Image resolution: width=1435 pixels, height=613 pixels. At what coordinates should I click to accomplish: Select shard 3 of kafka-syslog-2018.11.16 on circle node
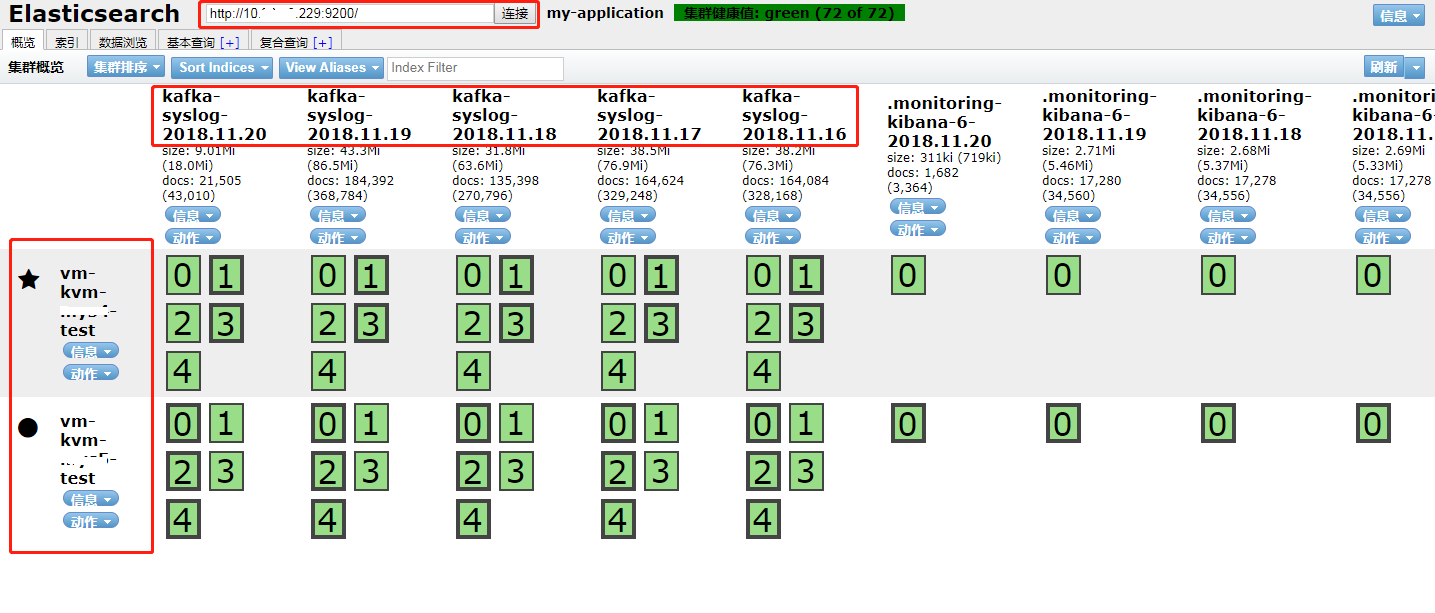806,471
